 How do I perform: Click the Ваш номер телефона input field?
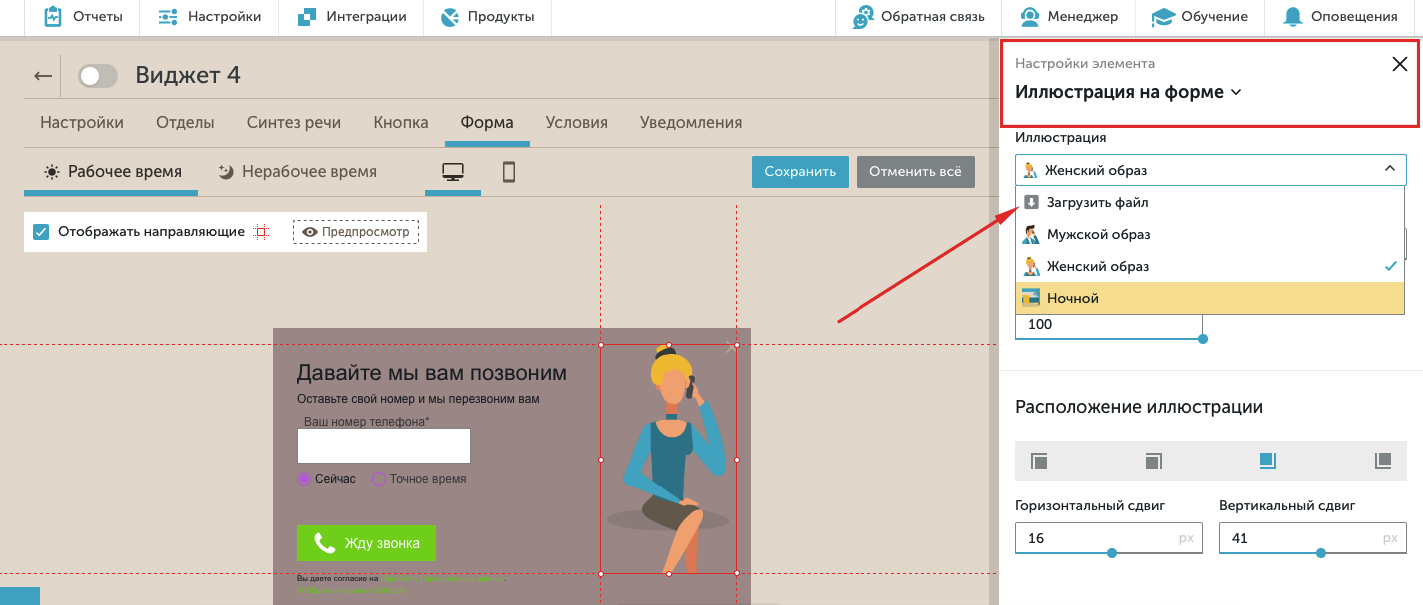click(x=383, y=446)
